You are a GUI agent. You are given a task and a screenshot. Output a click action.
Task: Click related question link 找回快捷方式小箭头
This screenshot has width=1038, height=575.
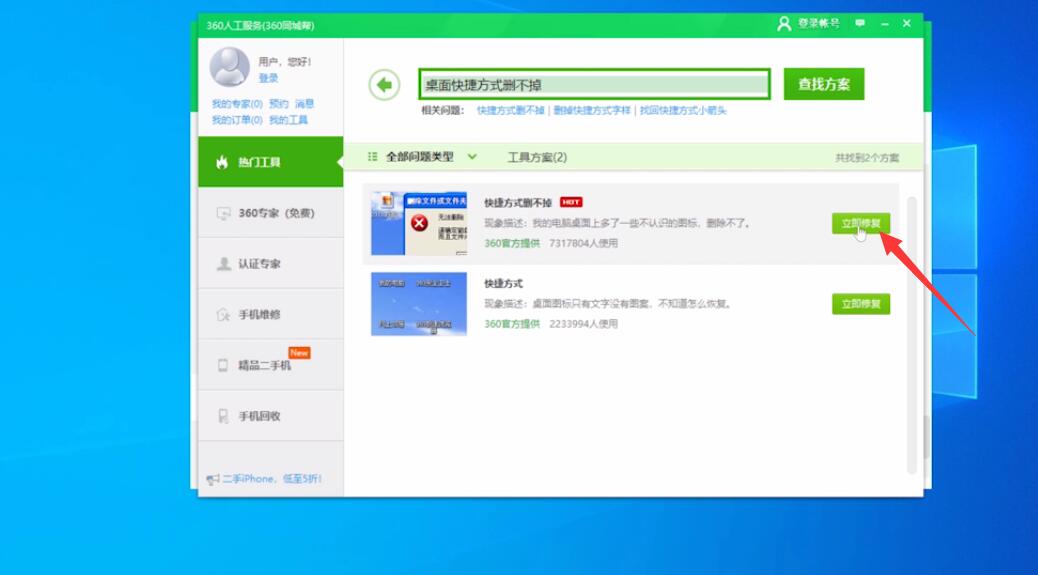(683, 111)
